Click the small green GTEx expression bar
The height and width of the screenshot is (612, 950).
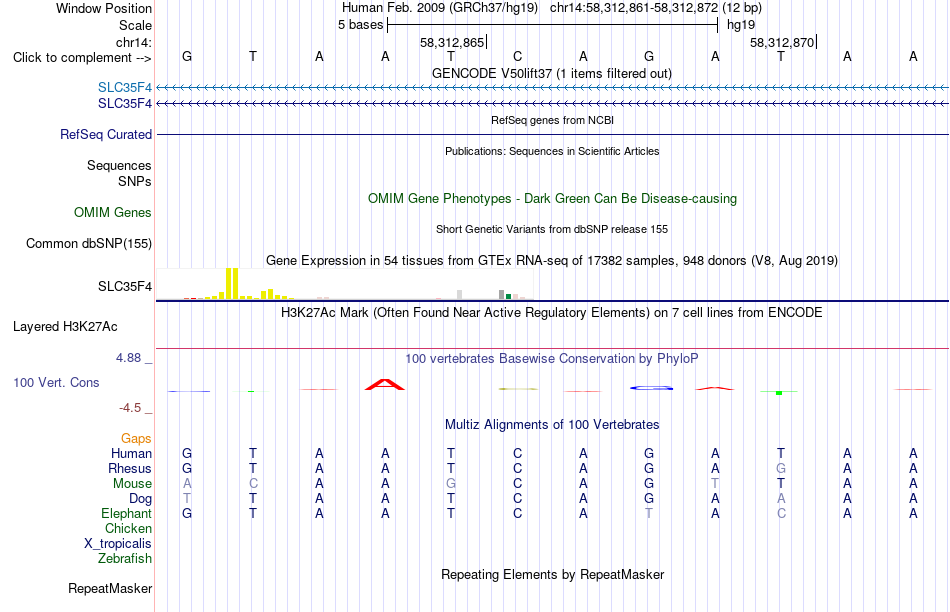pos(508,296)
